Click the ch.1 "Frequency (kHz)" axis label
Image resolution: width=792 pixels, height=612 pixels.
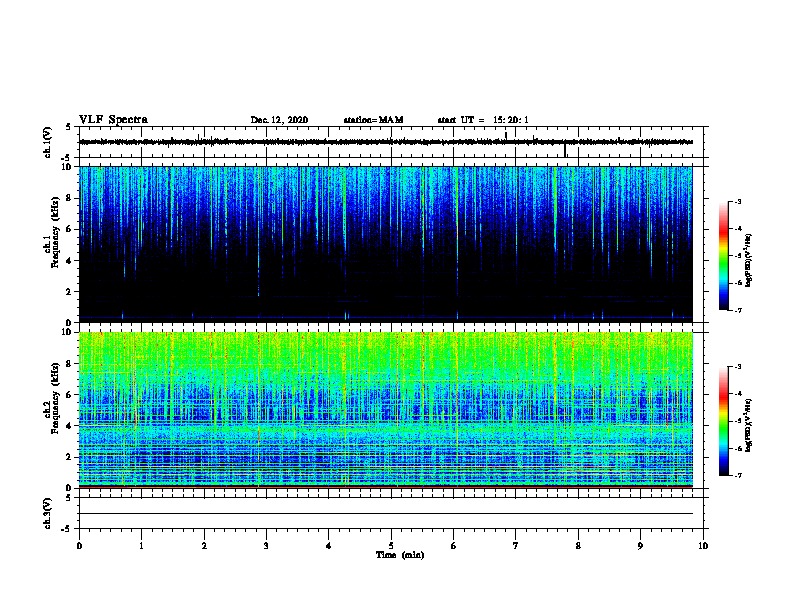click(55, 232)
